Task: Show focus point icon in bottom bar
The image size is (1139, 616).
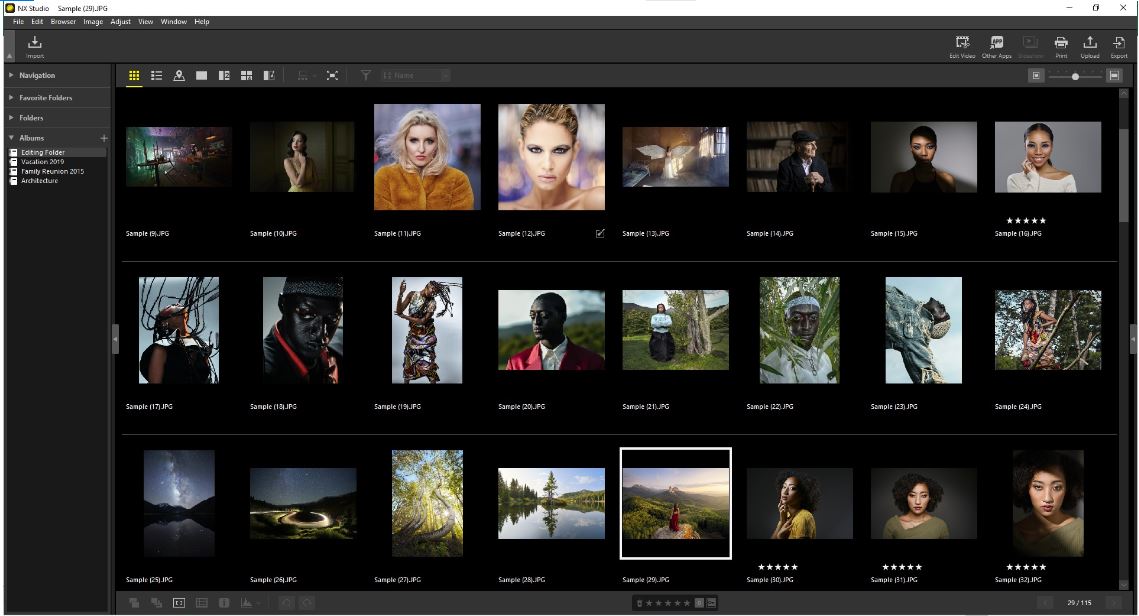Action: pos(179,603)
